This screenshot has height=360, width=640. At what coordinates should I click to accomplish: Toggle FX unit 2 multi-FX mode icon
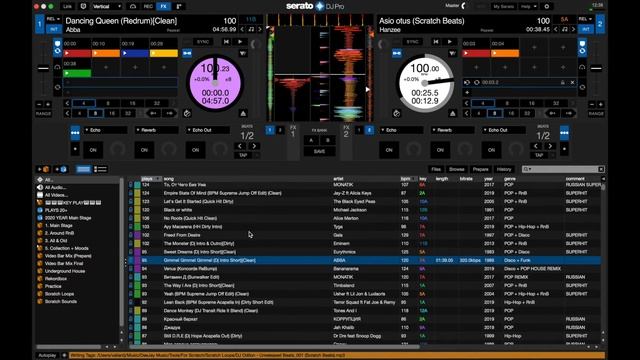click(x=564, y=133)
